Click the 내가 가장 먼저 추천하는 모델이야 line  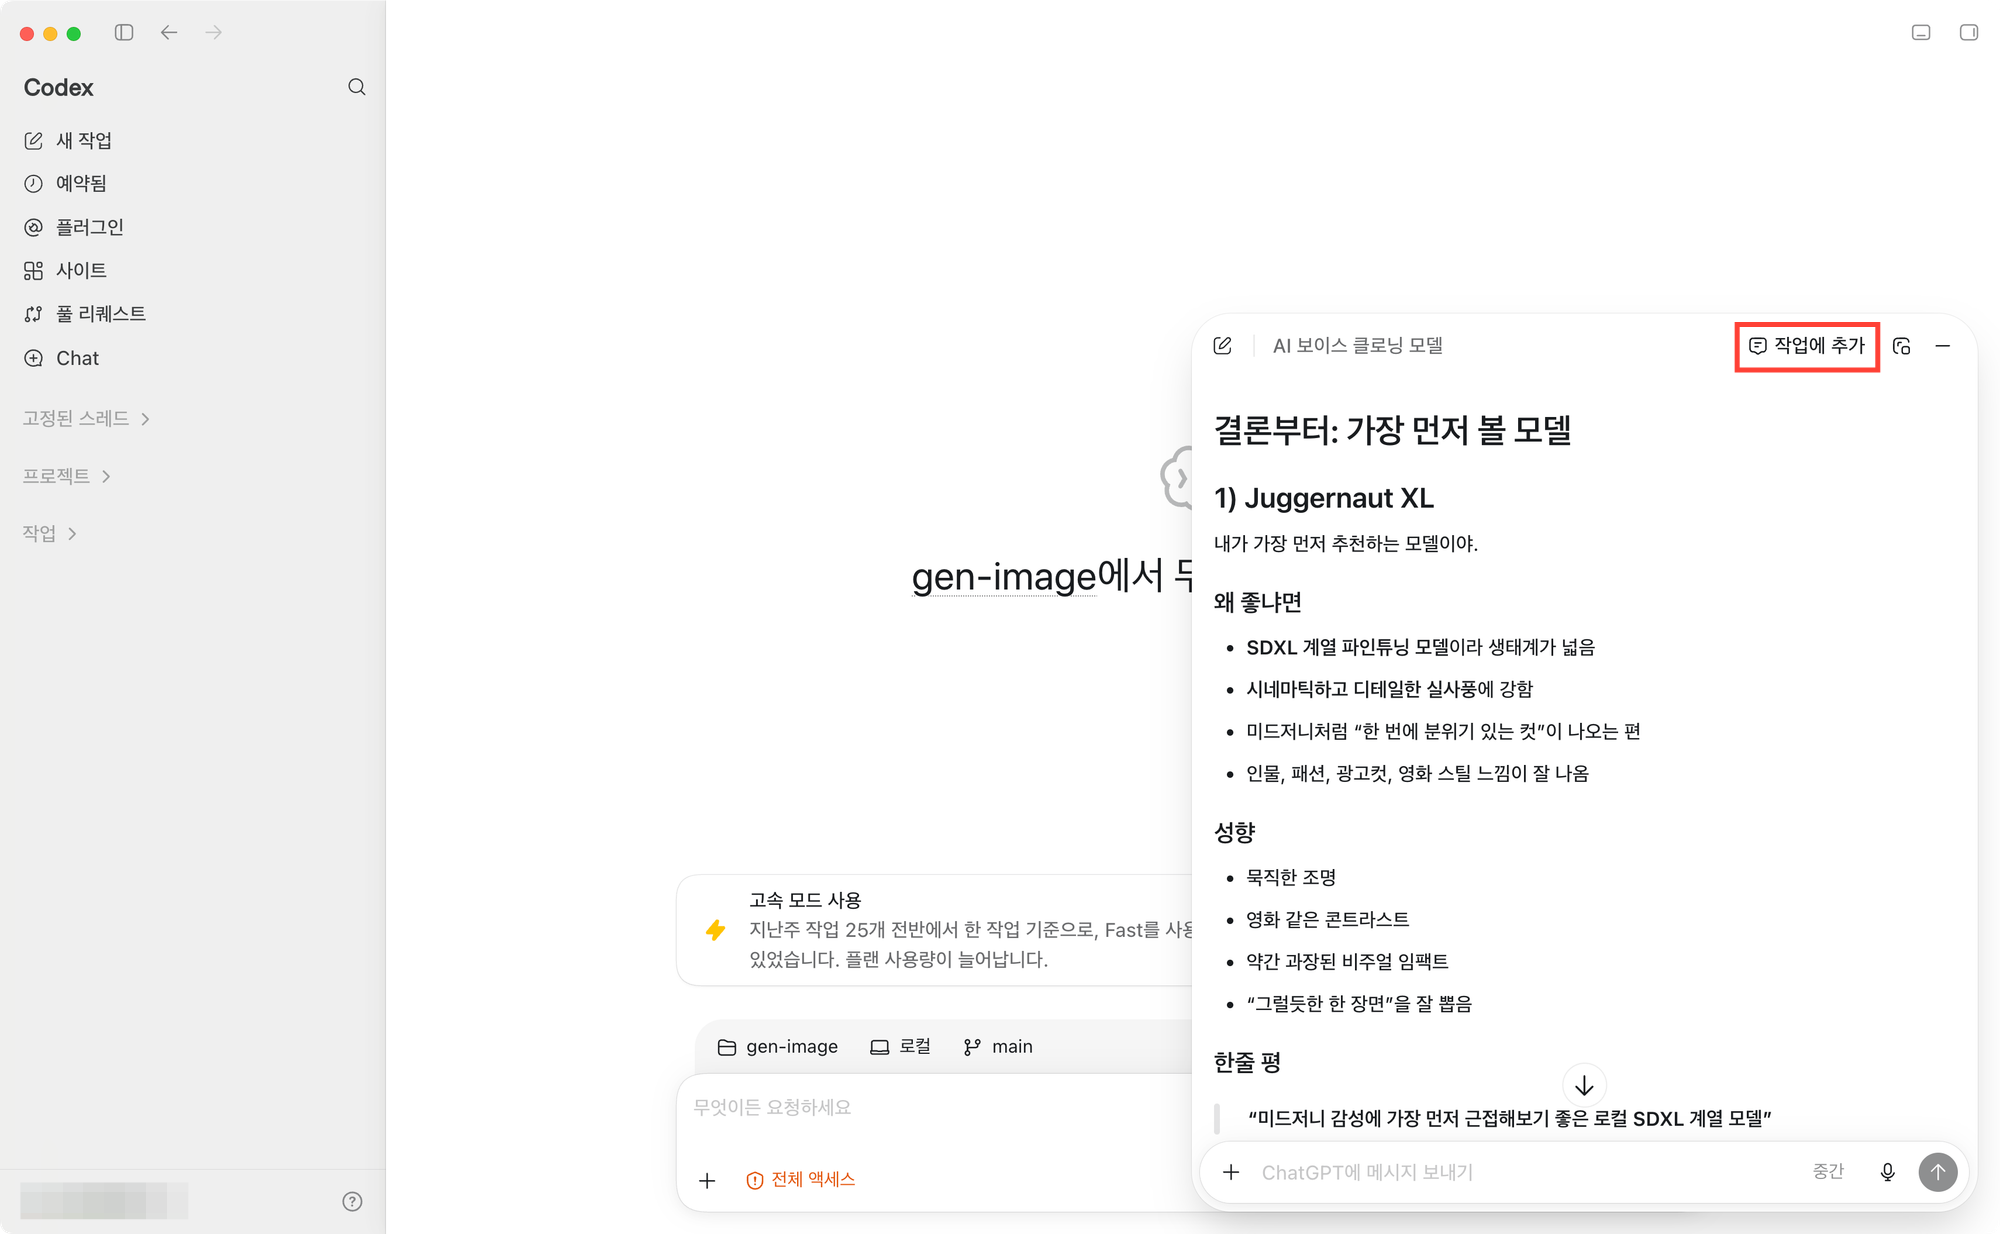1346,544
